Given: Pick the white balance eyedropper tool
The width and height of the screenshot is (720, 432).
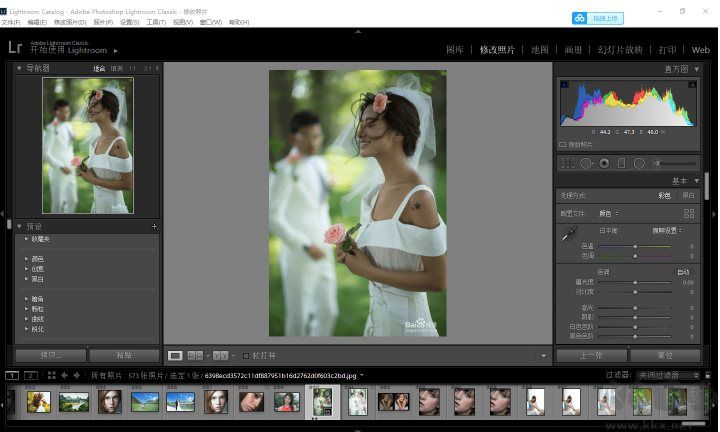Looking at the screenshot, I should coord(568,234).
